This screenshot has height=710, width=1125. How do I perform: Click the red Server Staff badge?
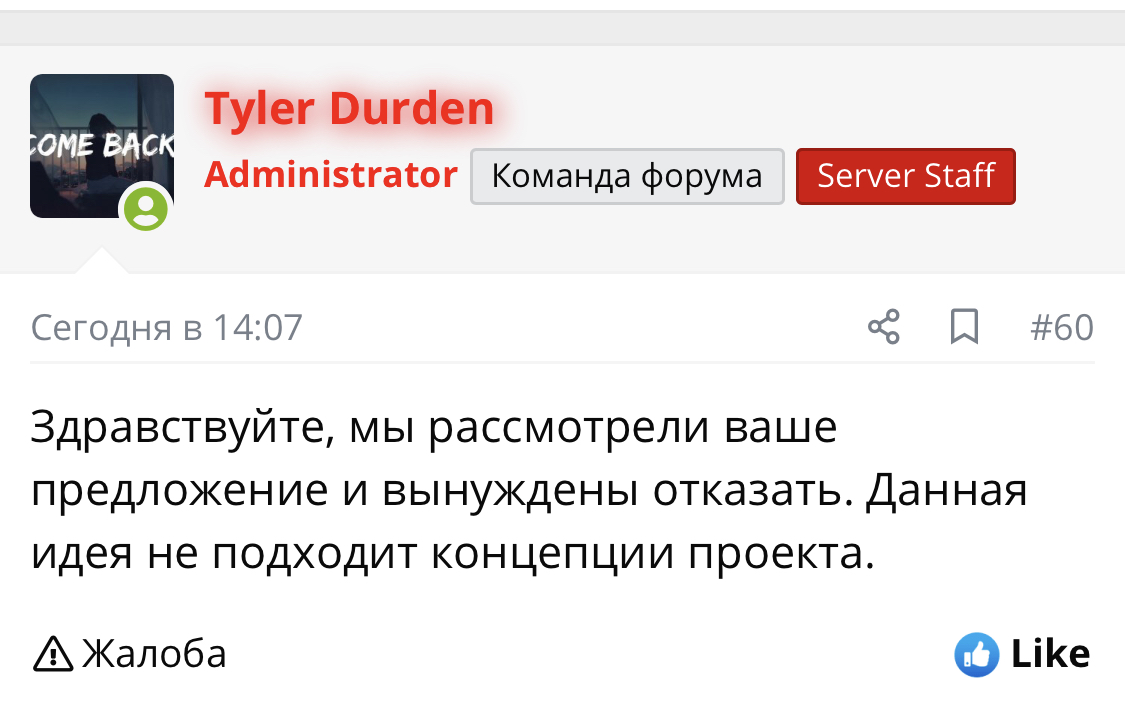tap(905, 177)
